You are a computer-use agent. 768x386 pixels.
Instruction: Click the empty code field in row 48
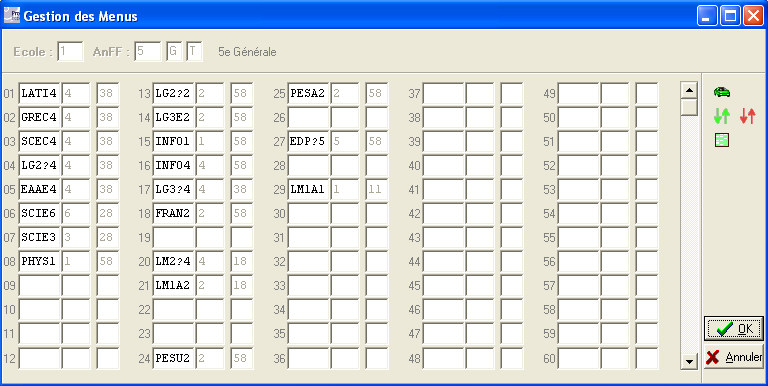tap(443, 359)
